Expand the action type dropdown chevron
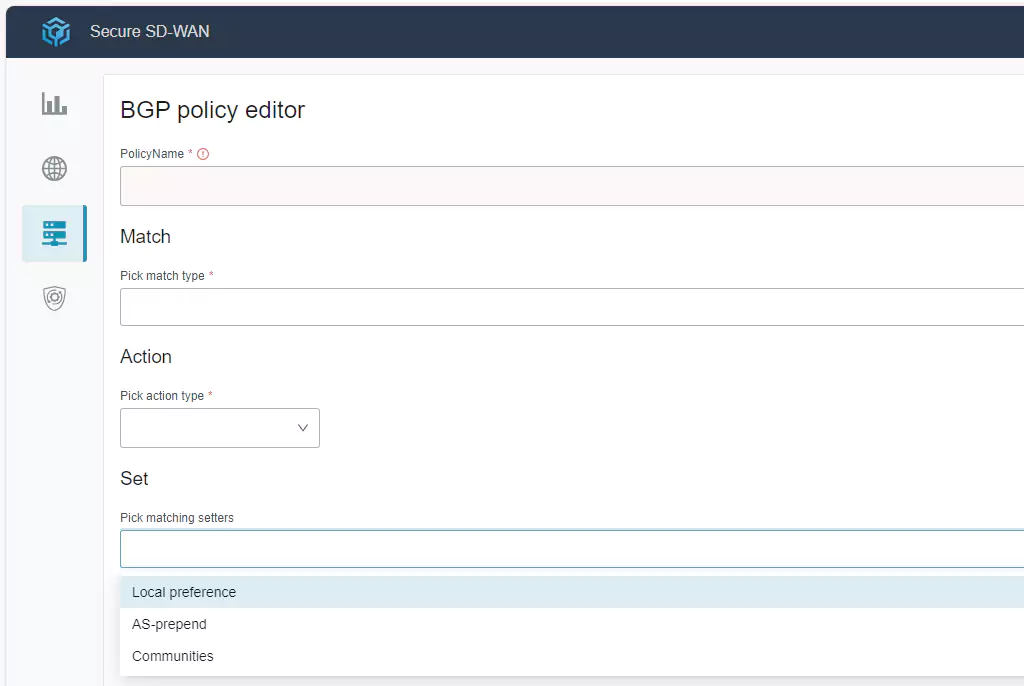Image resolution: width=1024 pixels, height=686 pixels. click(303, 428)
